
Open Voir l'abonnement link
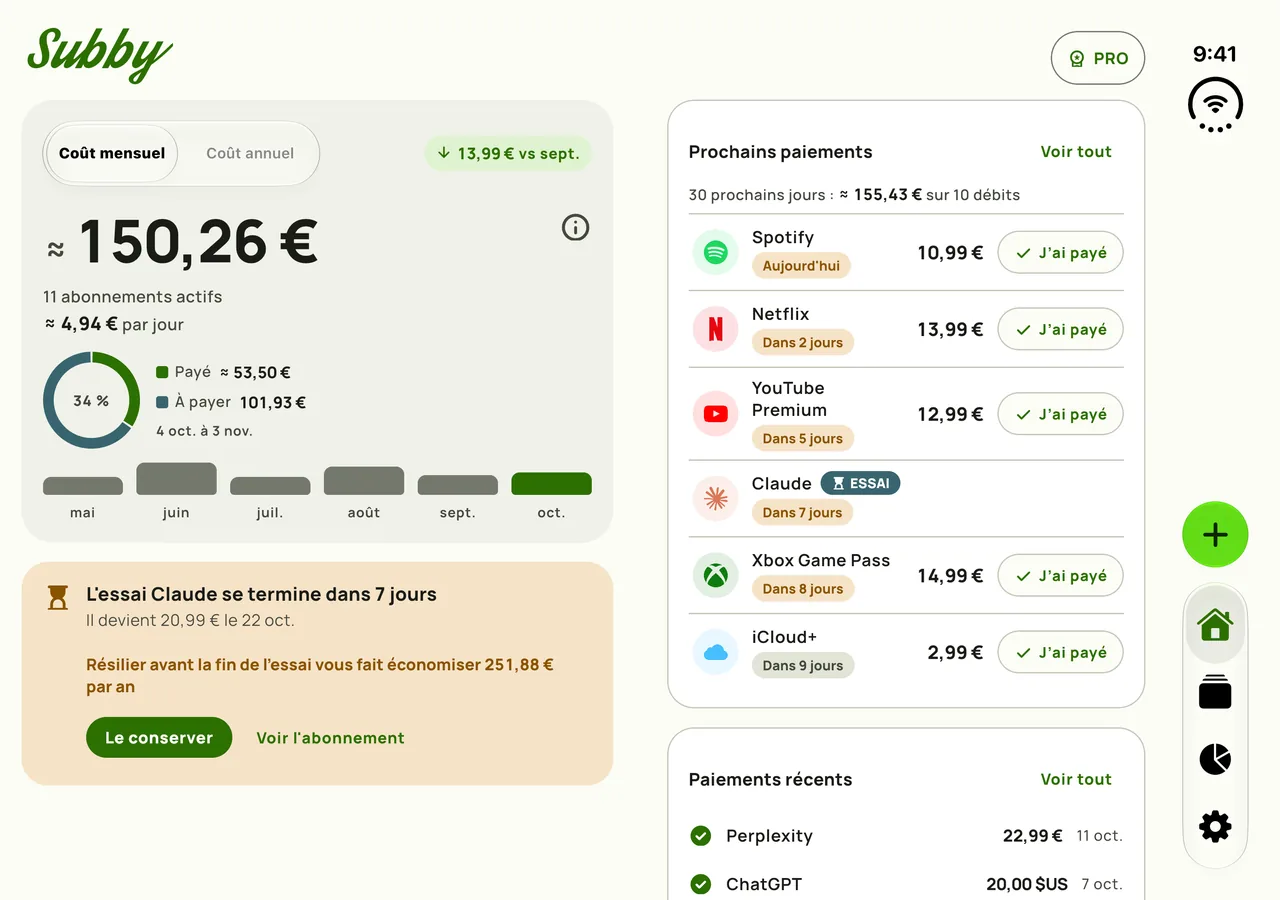[330, 738]
